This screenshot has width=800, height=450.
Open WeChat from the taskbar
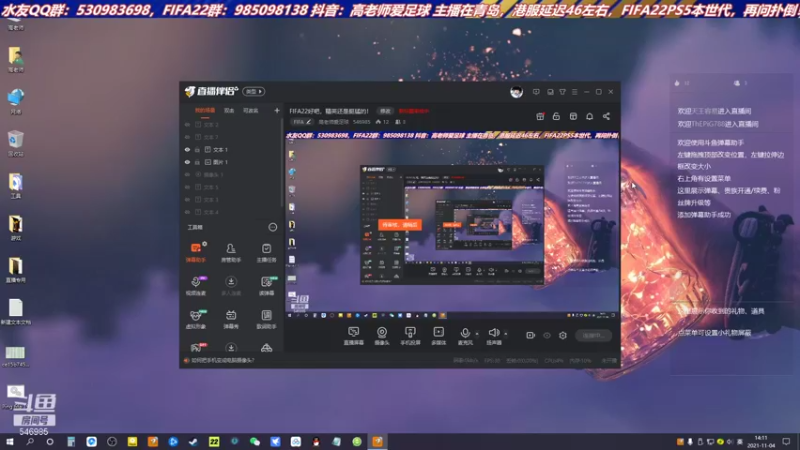coord(255,442)
